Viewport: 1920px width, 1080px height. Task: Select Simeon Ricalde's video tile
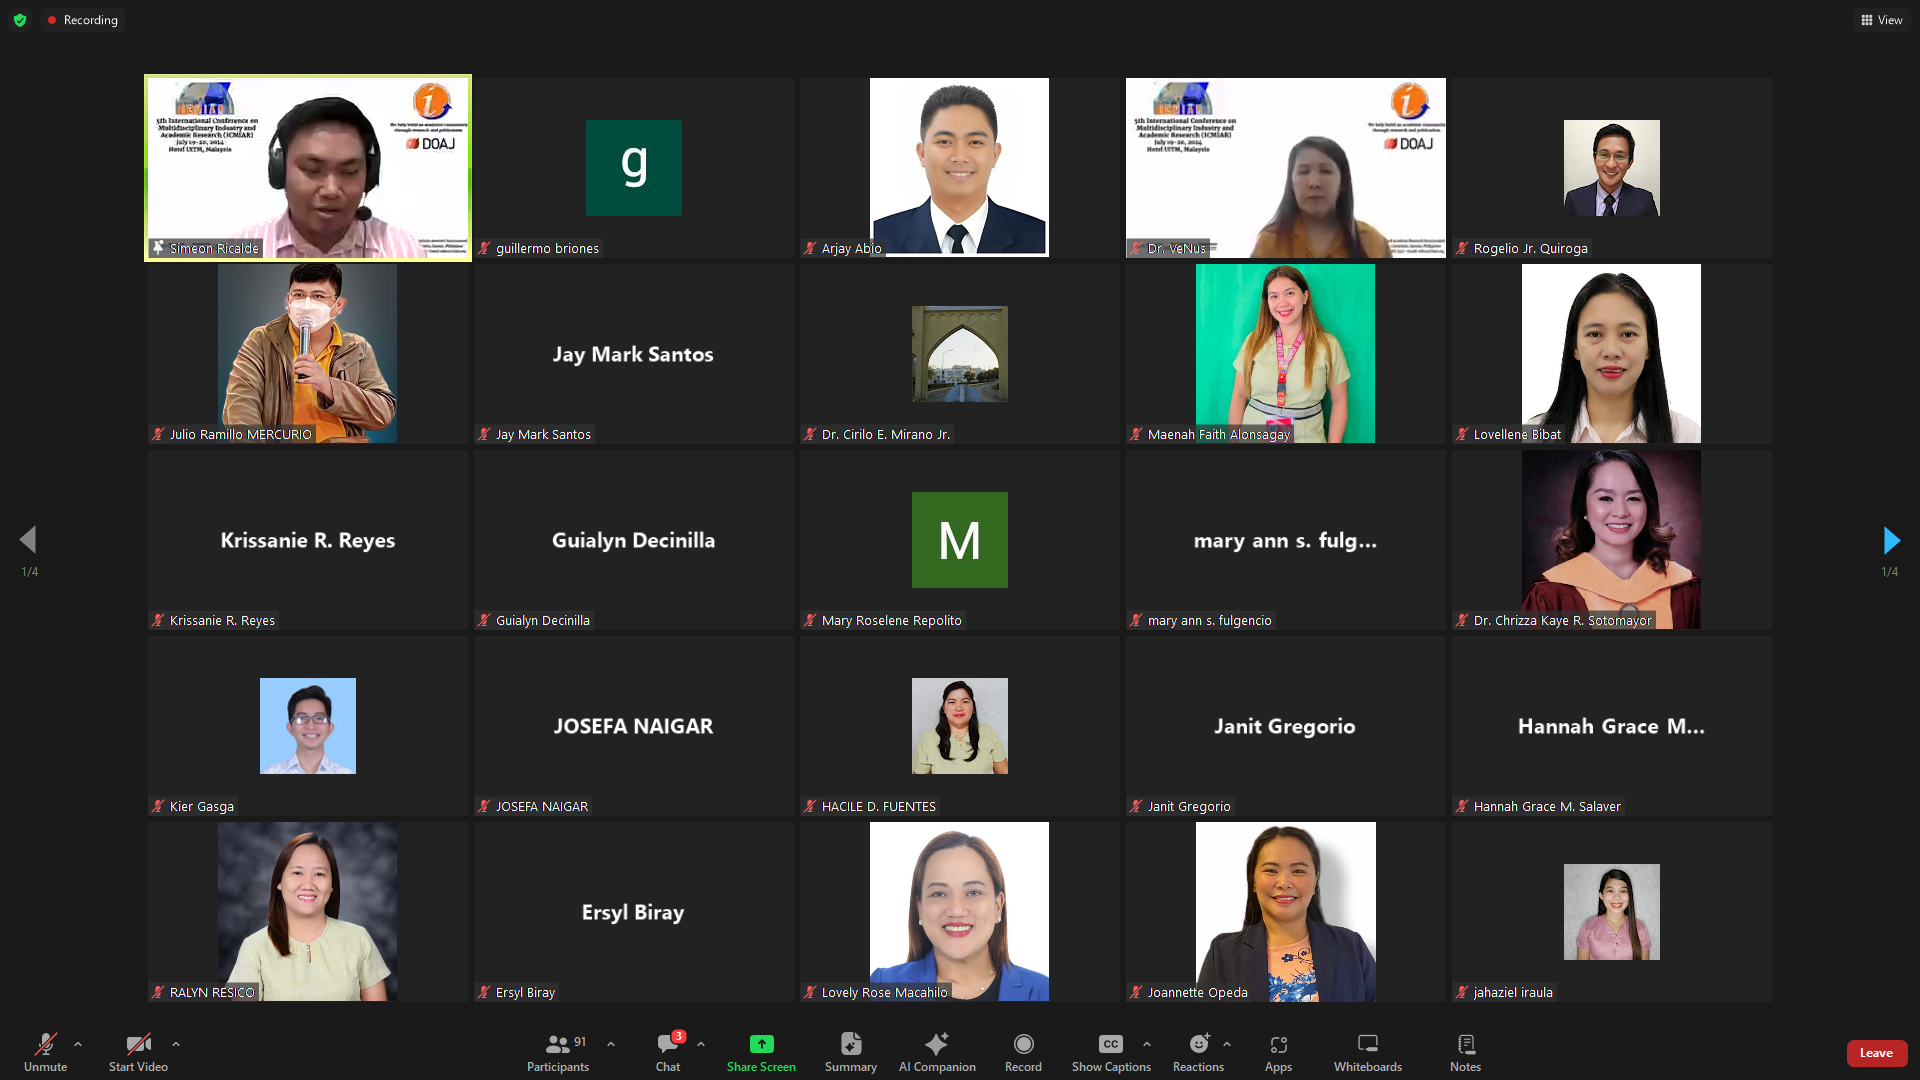pyautogui.click(x=308, y=168)
